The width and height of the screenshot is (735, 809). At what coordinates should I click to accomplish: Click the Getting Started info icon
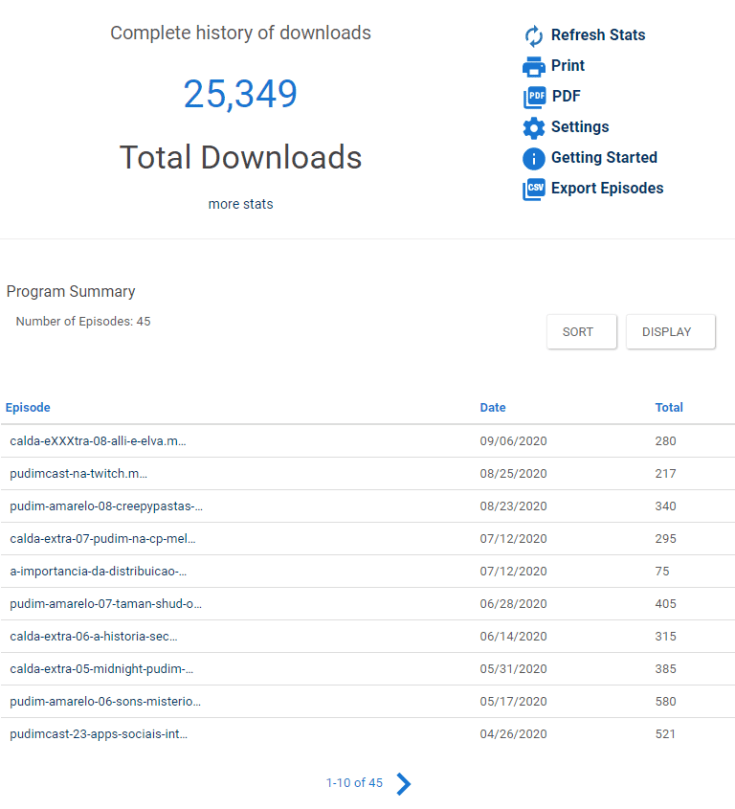534,158
